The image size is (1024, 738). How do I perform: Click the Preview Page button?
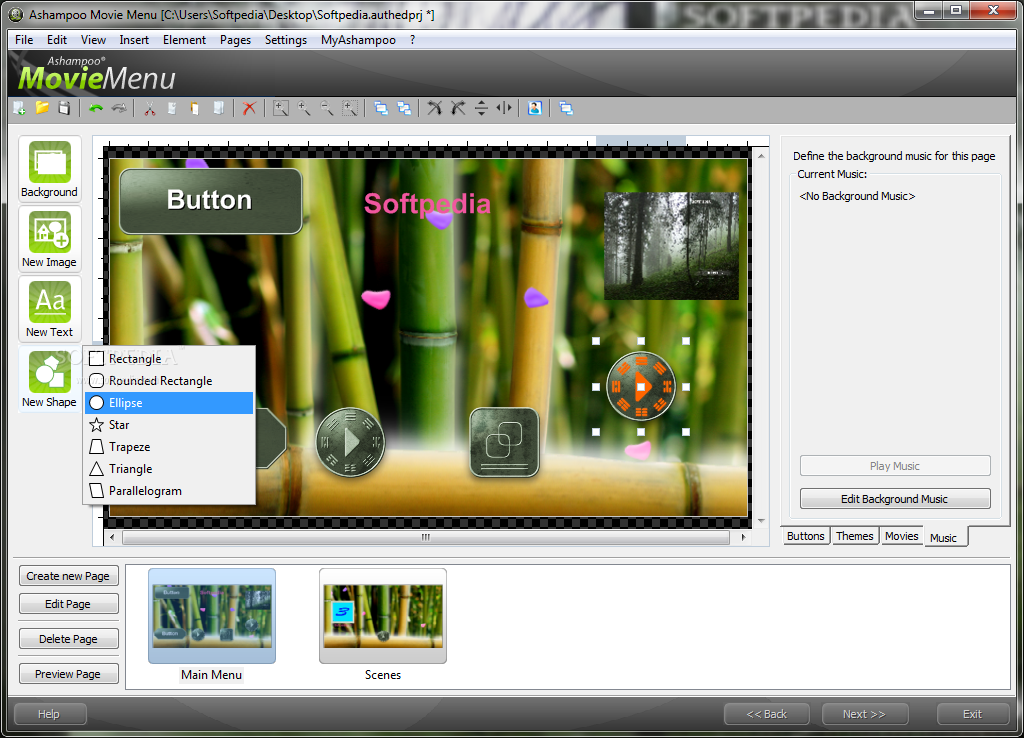tap(68, 674)
